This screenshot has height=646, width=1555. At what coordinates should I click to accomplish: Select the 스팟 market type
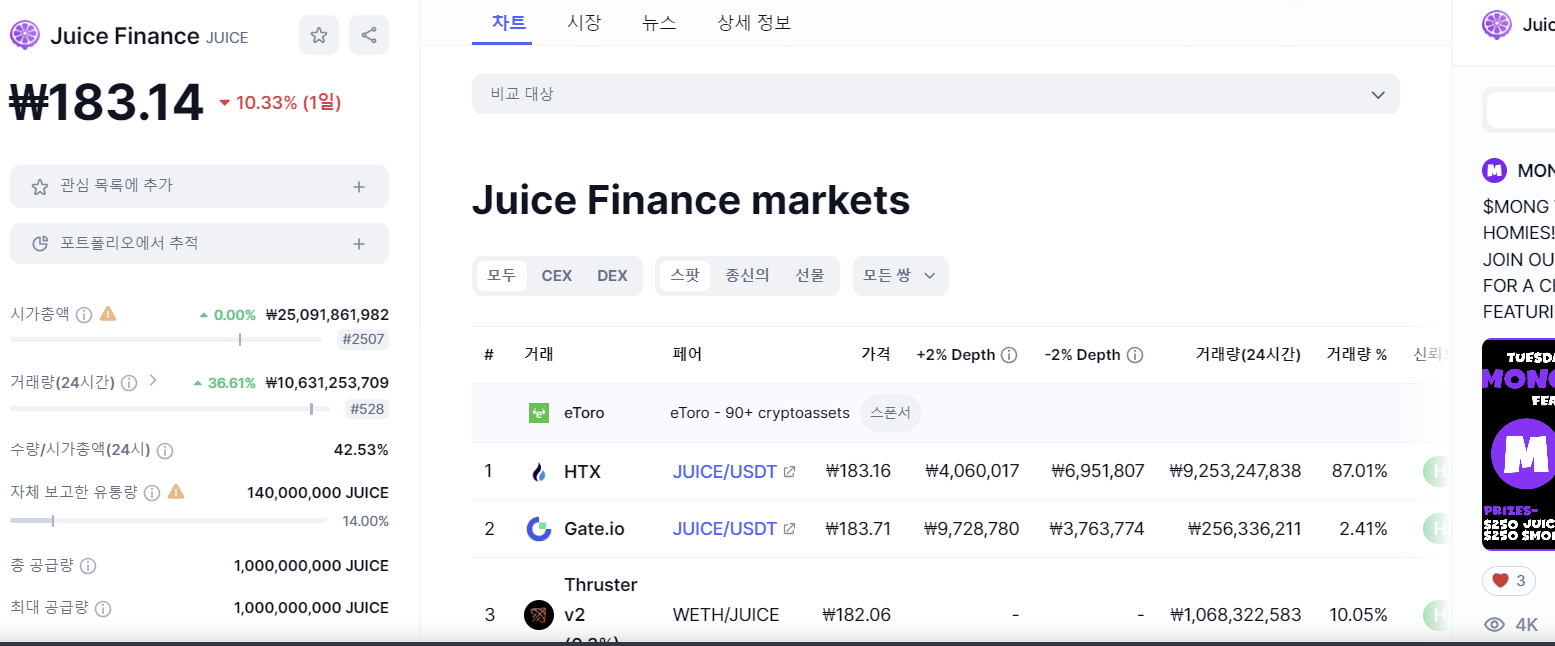click(x=685, y=276)
